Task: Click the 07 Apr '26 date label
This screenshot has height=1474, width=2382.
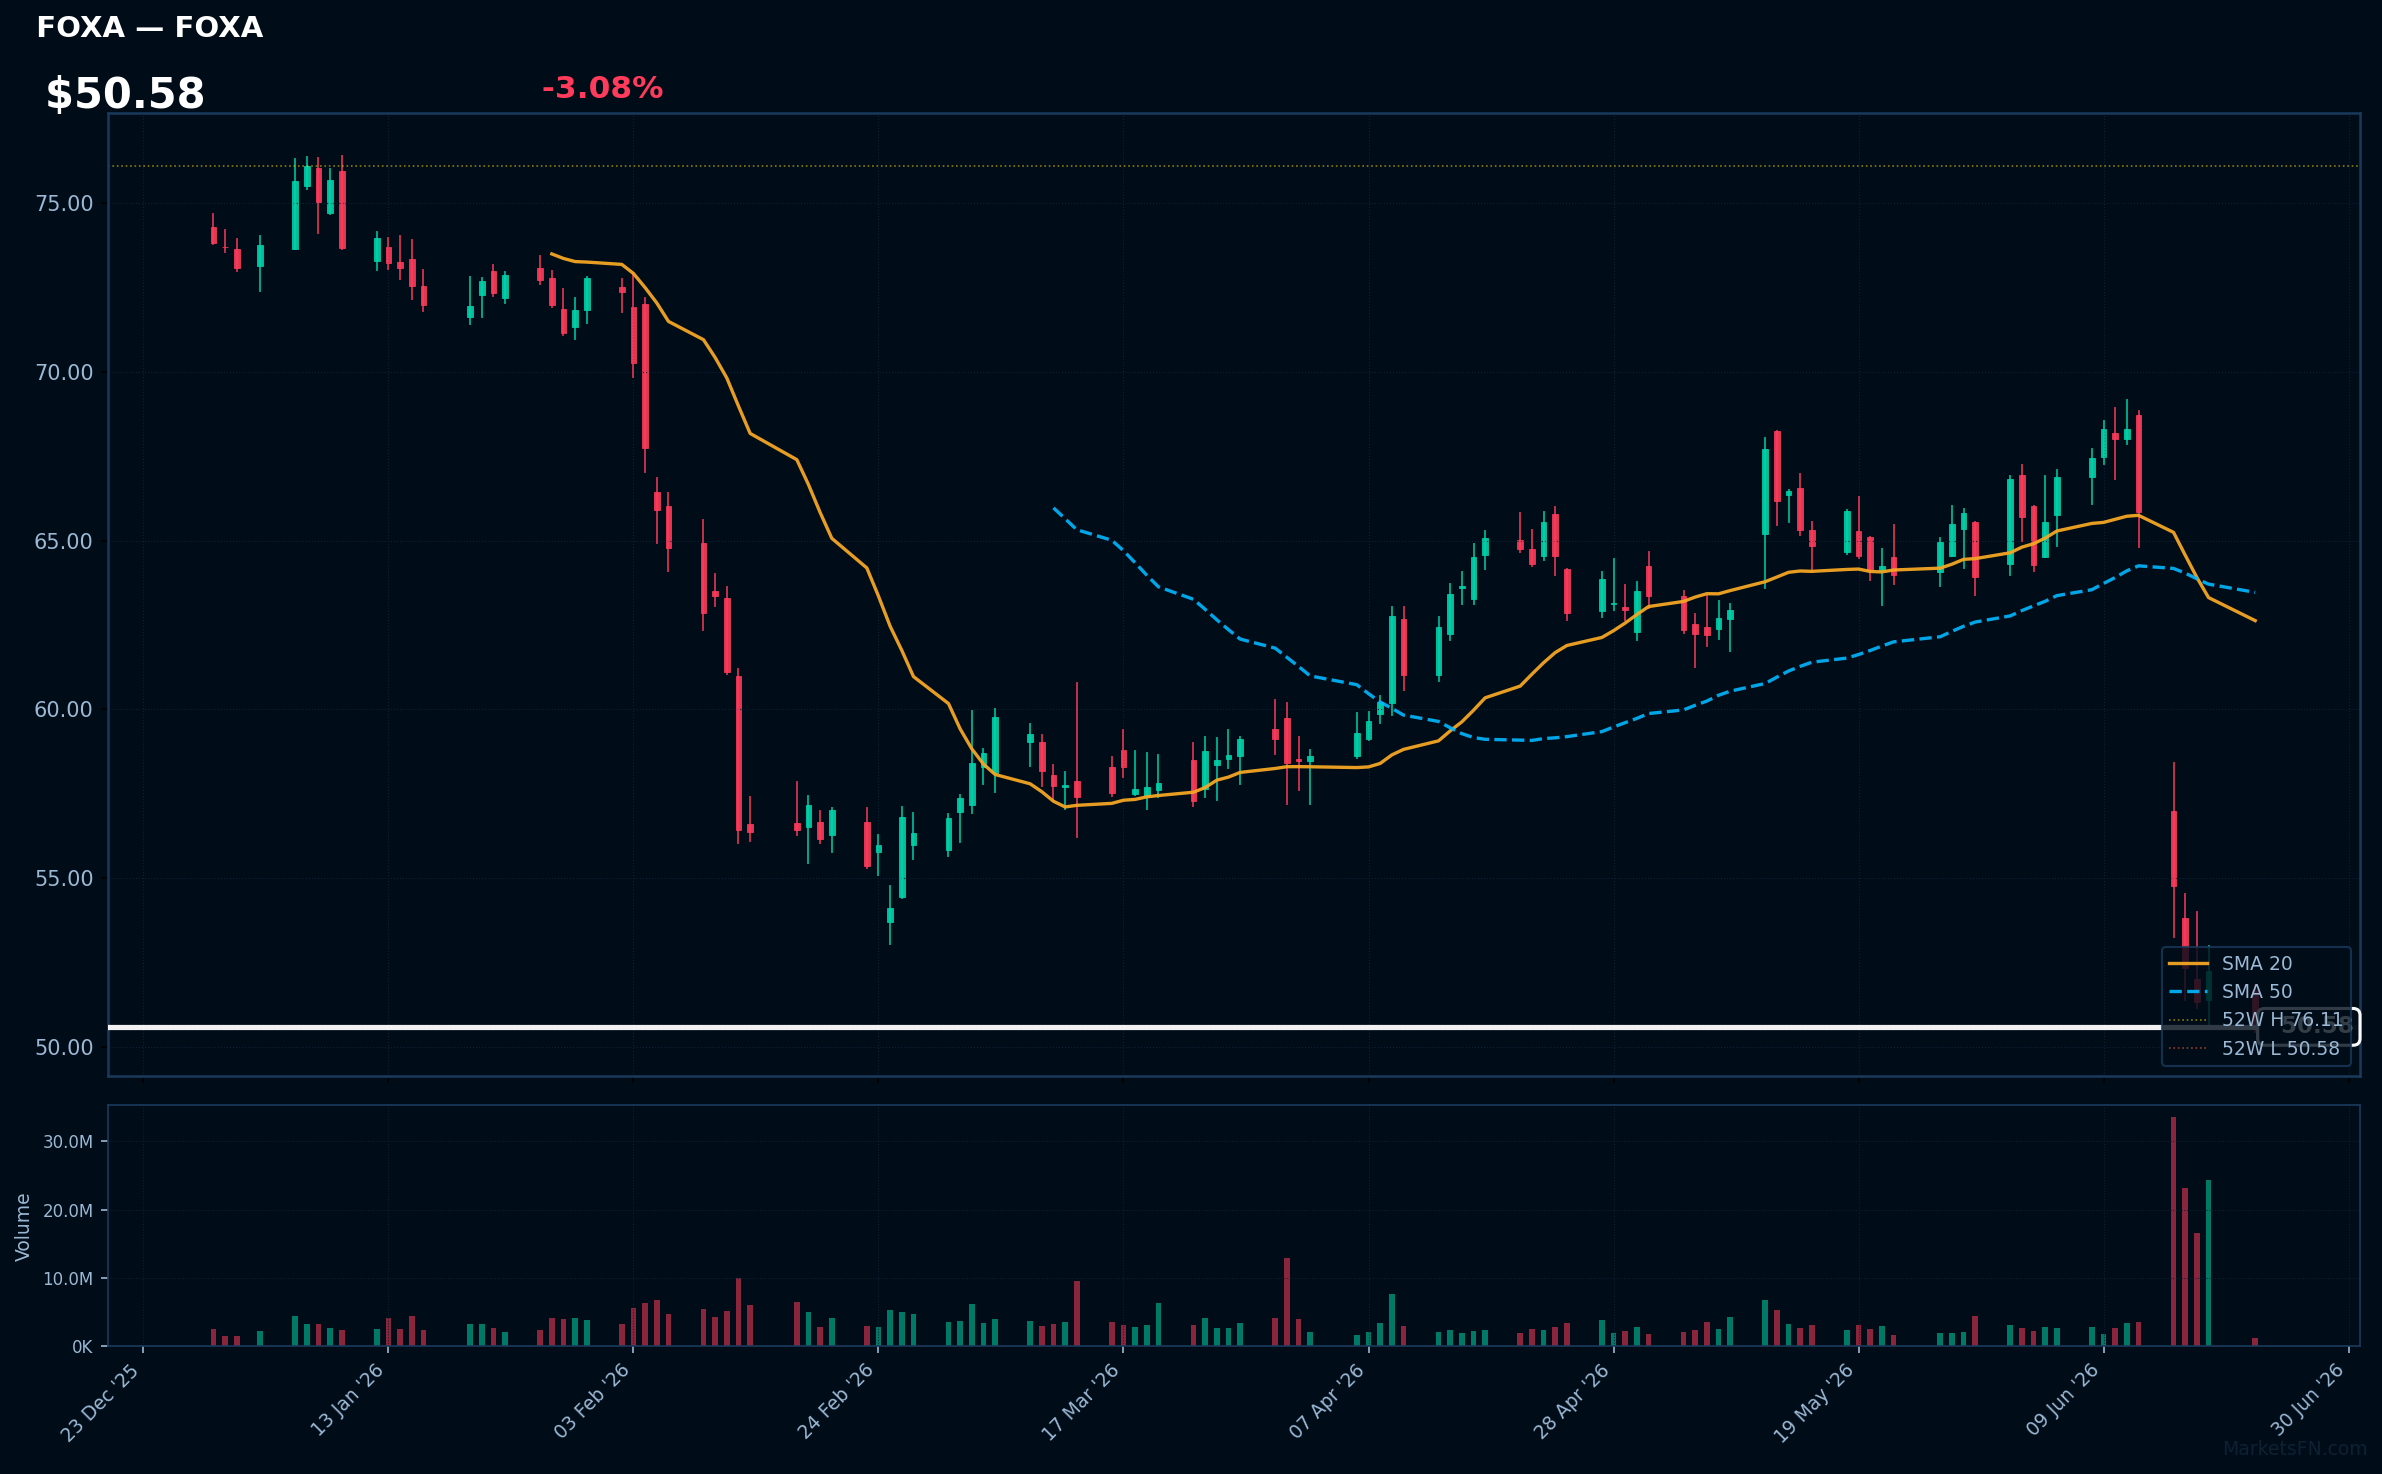Action: [1326, 1401]
